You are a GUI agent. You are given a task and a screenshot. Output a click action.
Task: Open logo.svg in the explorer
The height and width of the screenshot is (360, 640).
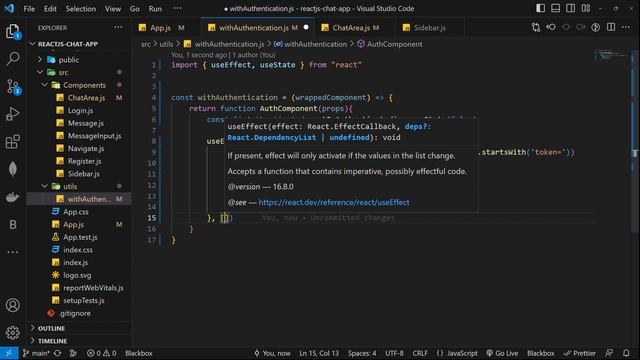point(77,275)
